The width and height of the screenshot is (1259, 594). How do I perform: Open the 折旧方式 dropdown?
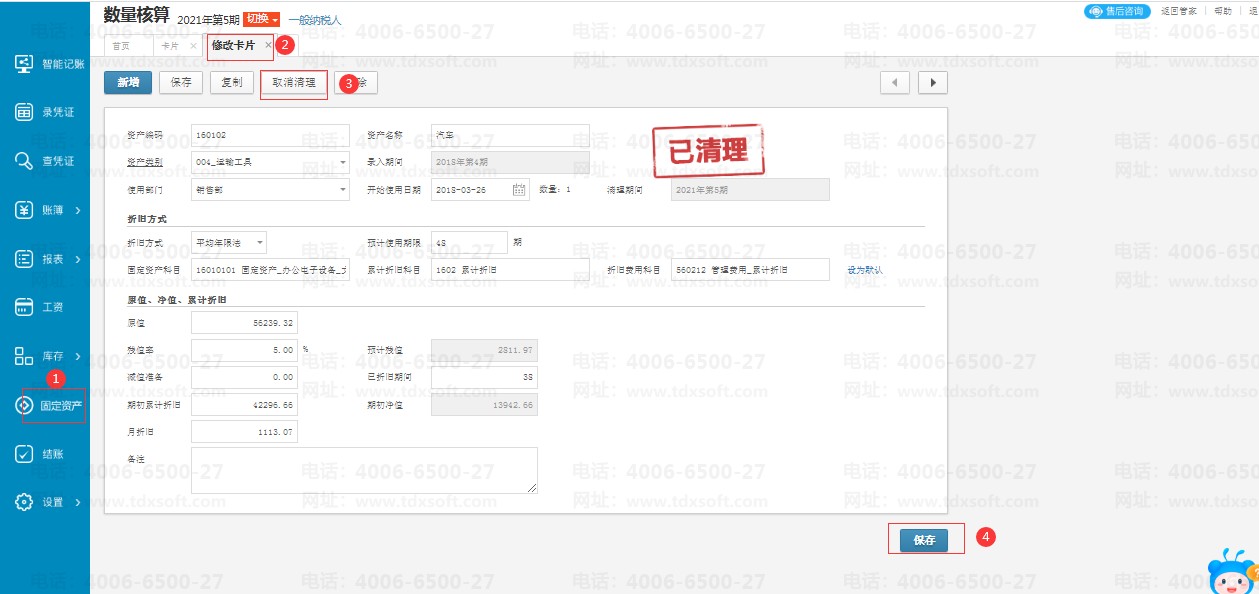coord(260,242)
